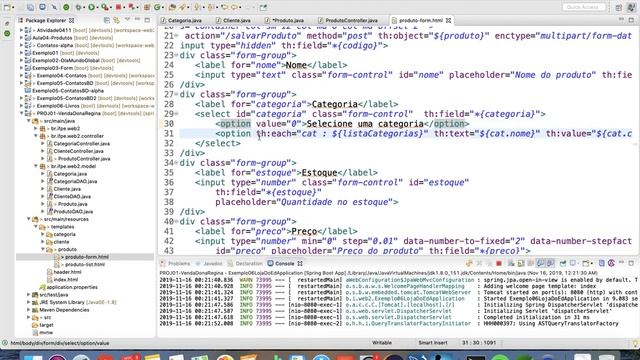The width and height of the screenshot is (640, 360).
Task: Click the Open Perspective icon beside Quick Access
Action: pyautogui.click(x=619, y=7)
